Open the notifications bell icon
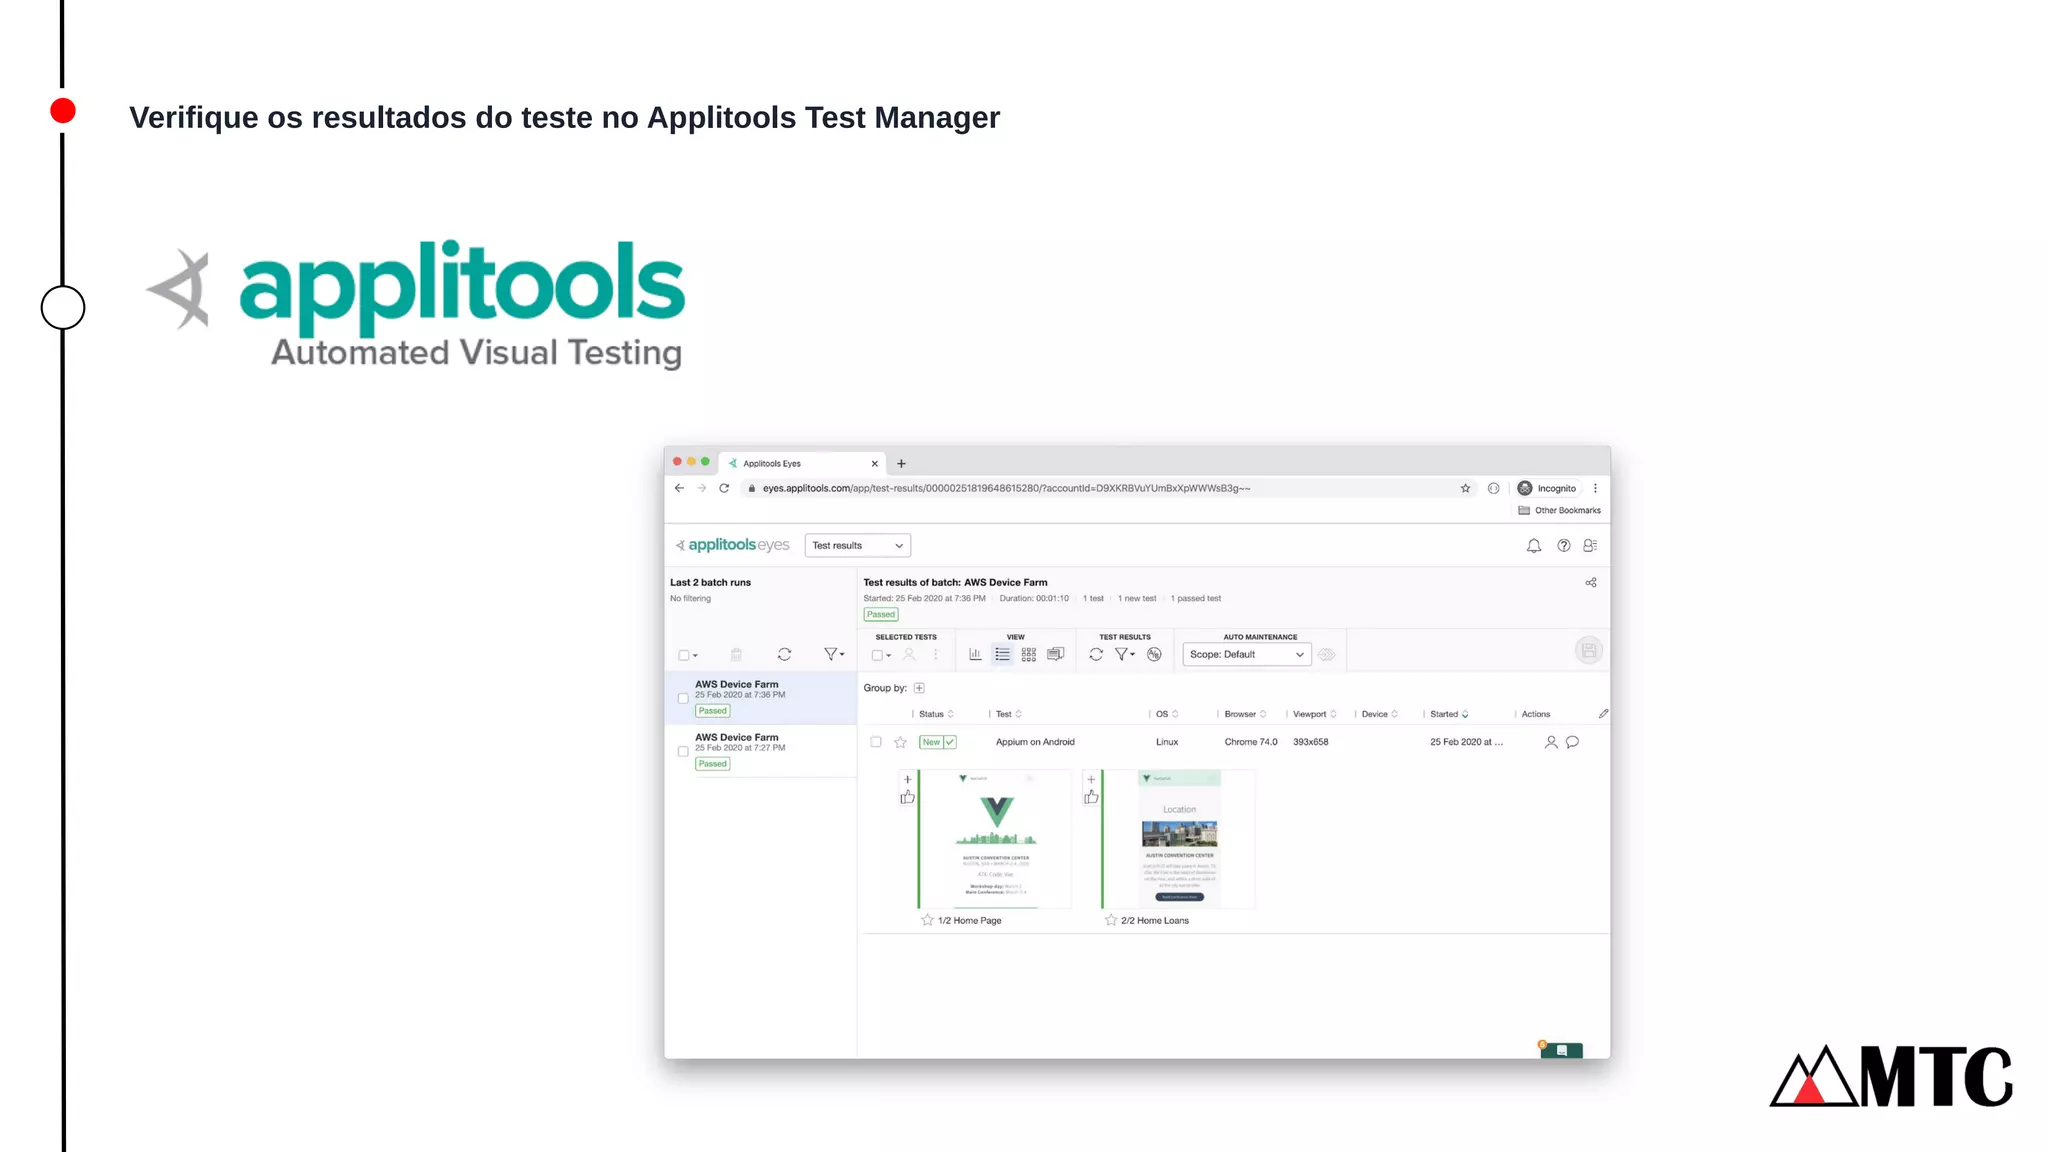The height and width of the screenshot is (1152, 2048). click(1533, 546)
